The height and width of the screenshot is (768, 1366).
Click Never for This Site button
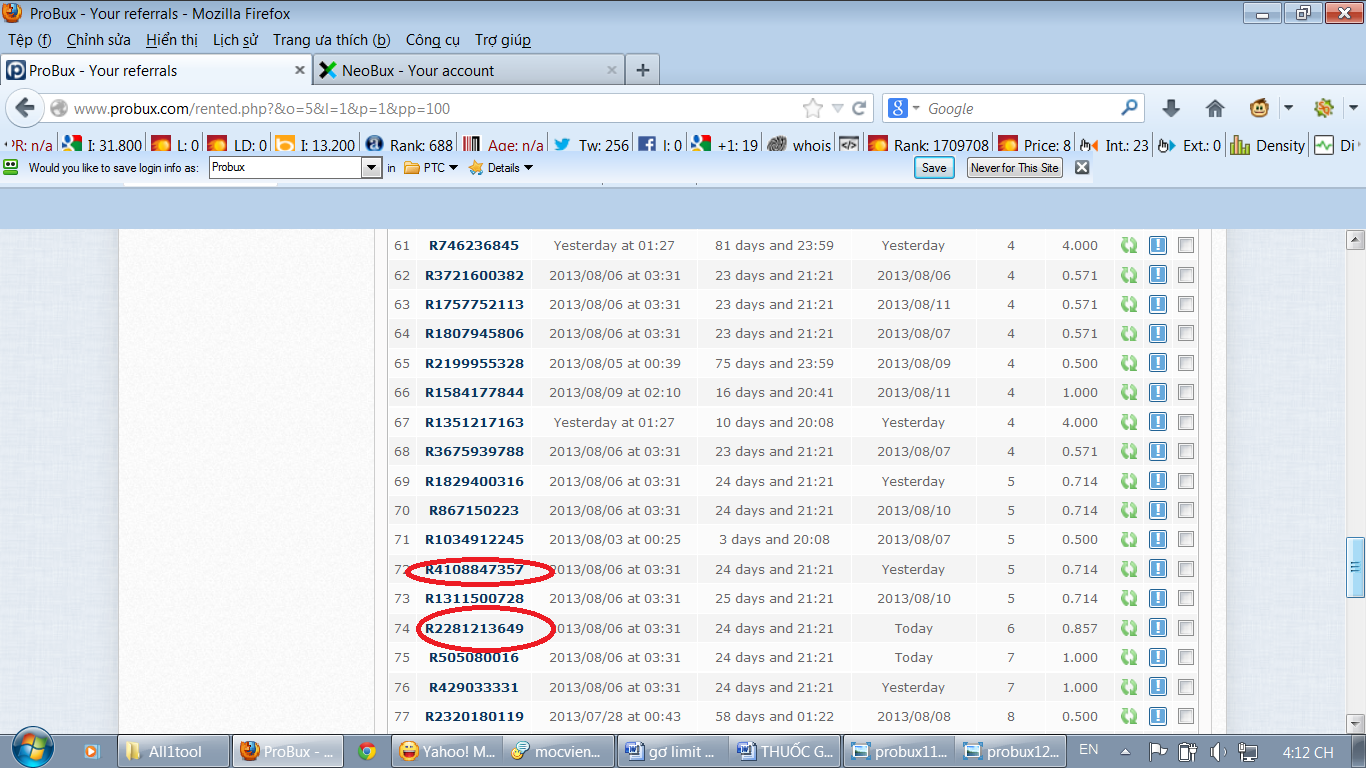1014,168
